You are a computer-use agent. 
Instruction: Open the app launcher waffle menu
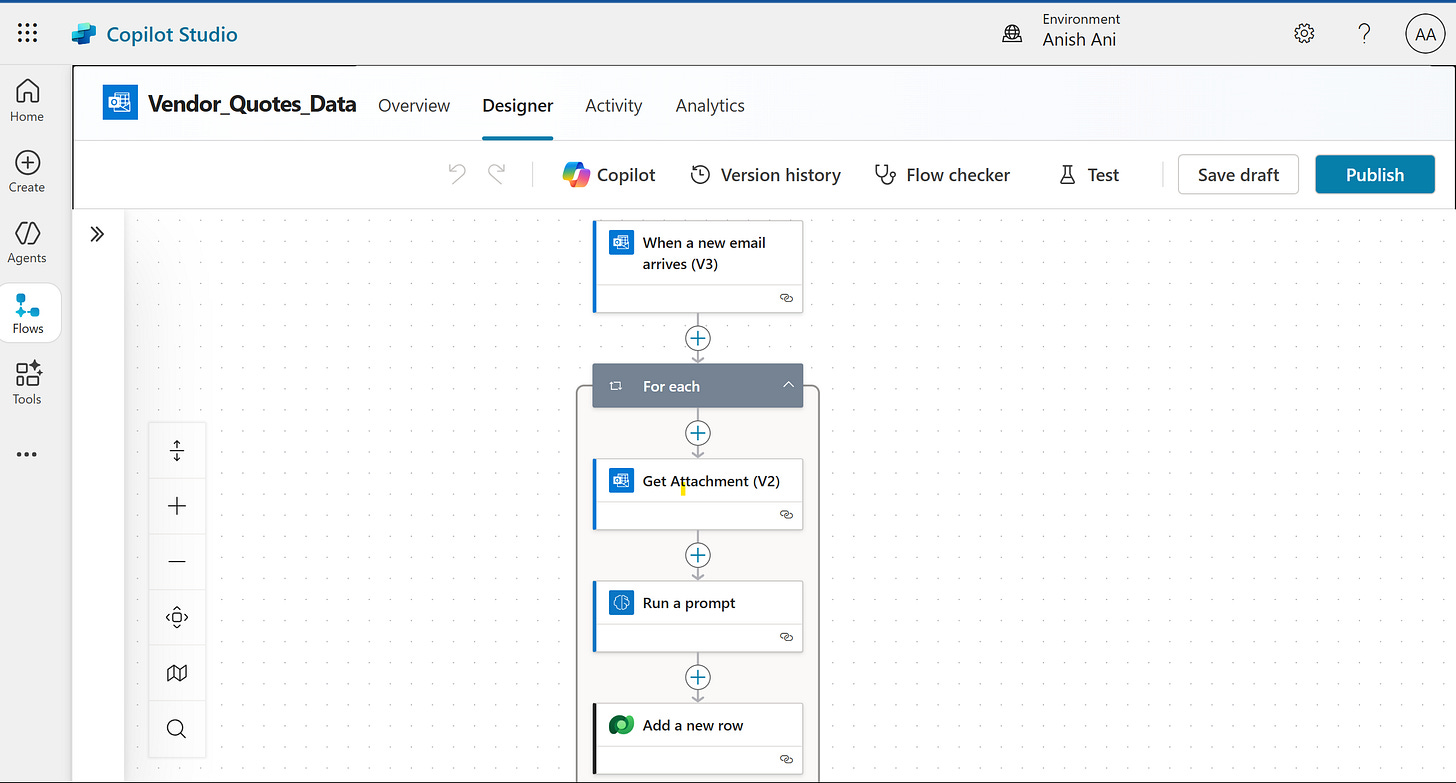[x=28, y=34]
